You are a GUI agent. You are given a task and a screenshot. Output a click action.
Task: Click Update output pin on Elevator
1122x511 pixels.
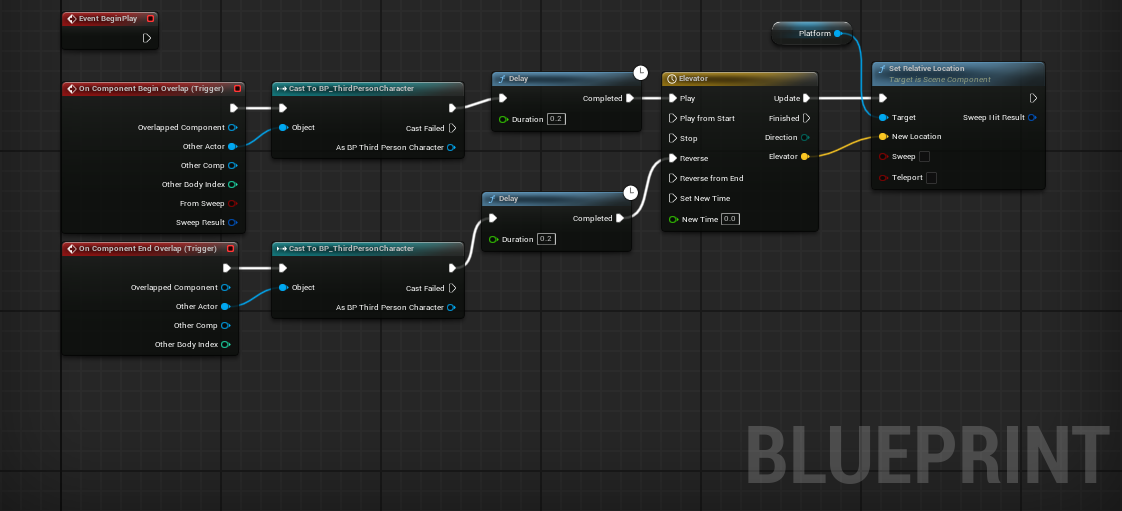[x=806, y=99]
